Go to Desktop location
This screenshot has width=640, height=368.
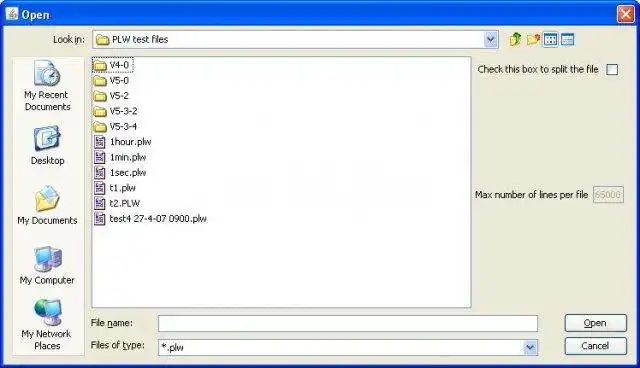47,145
